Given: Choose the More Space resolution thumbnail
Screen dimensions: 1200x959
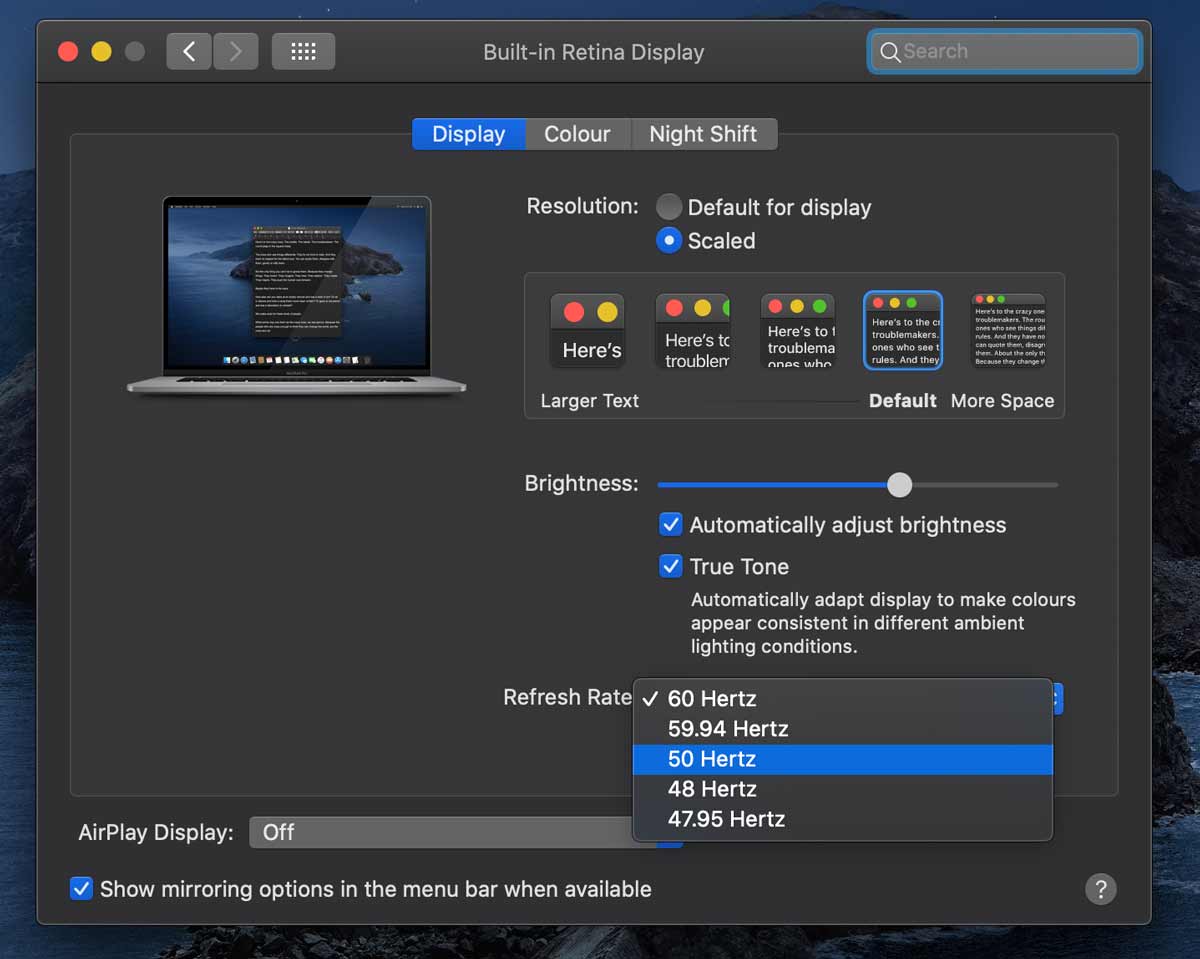Looking at the screenshot, I should pyautogui.click(x=1008, y=331).
